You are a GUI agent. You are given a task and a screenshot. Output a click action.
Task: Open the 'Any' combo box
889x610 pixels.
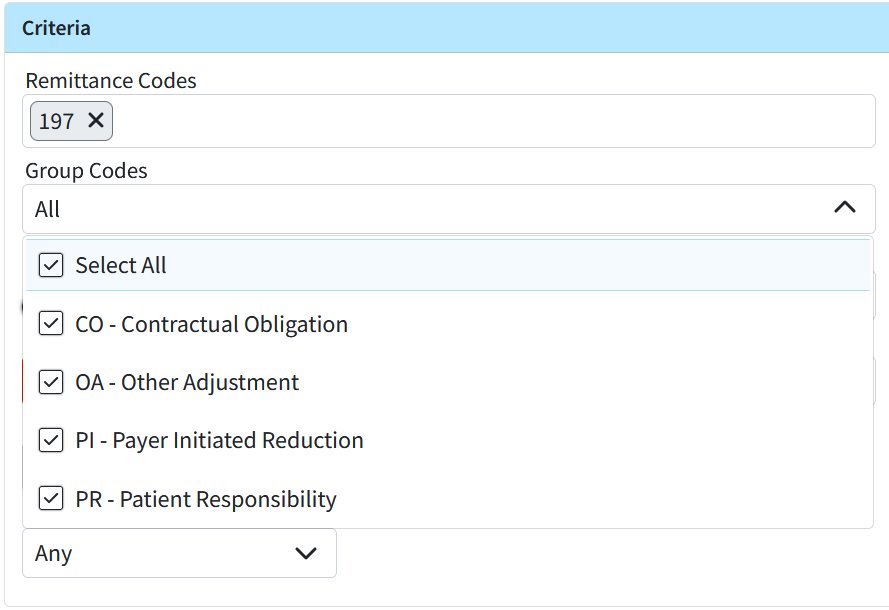pyautogui.click(x=160, y=553)
